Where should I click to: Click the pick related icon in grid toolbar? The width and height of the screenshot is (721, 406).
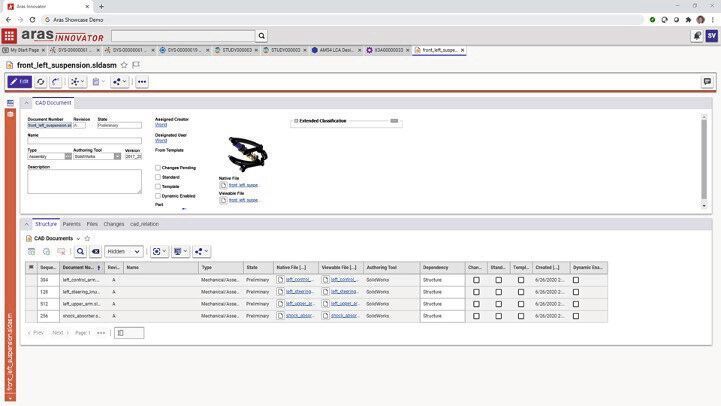coord(46,252)
